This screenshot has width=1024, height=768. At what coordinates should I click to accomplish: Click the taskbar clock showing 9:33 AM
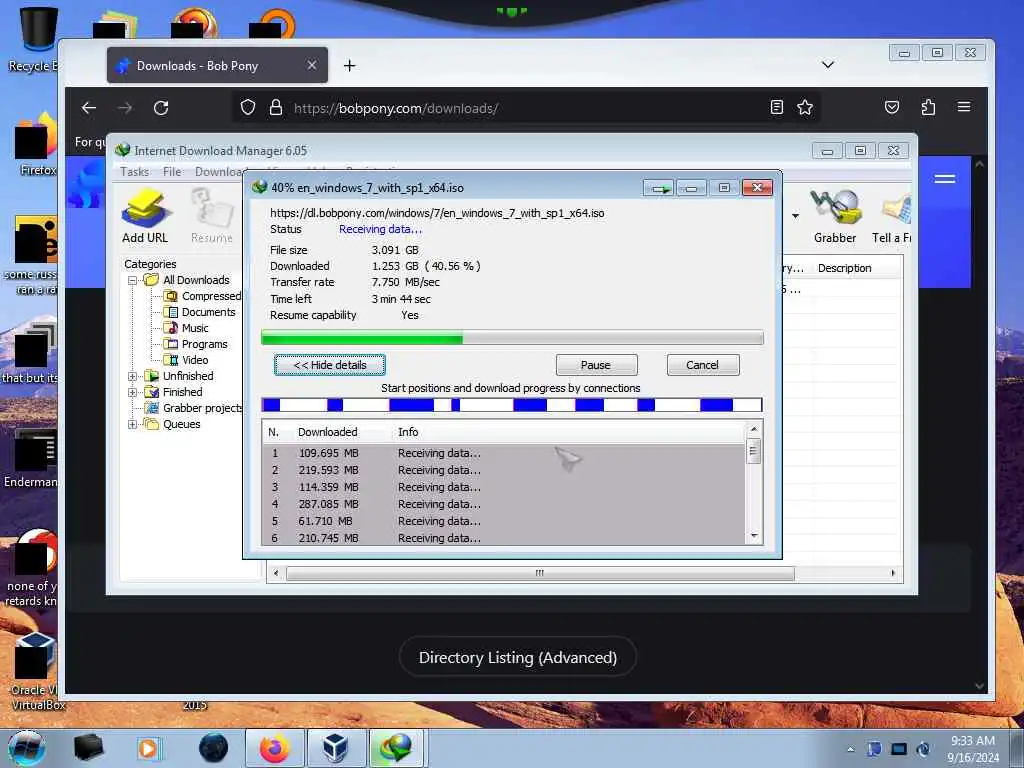(x=973, y=749)
